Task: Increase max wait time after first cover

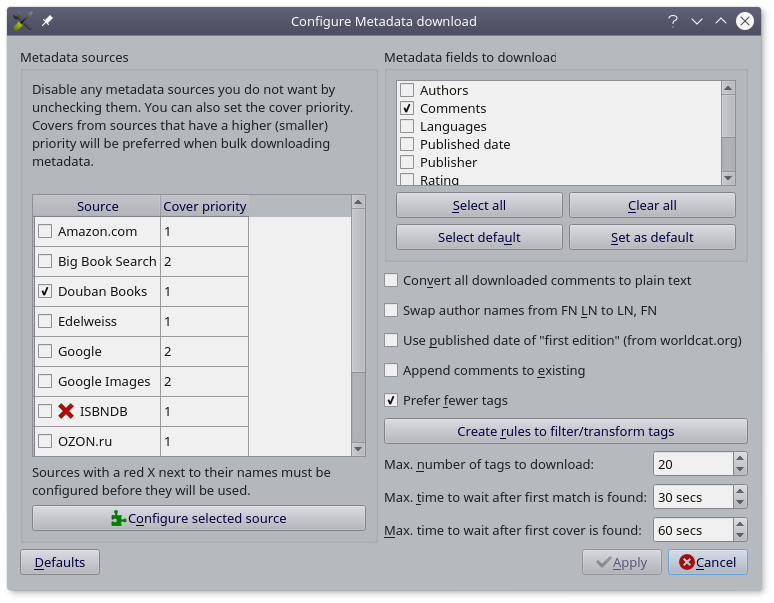Action: 740,525
